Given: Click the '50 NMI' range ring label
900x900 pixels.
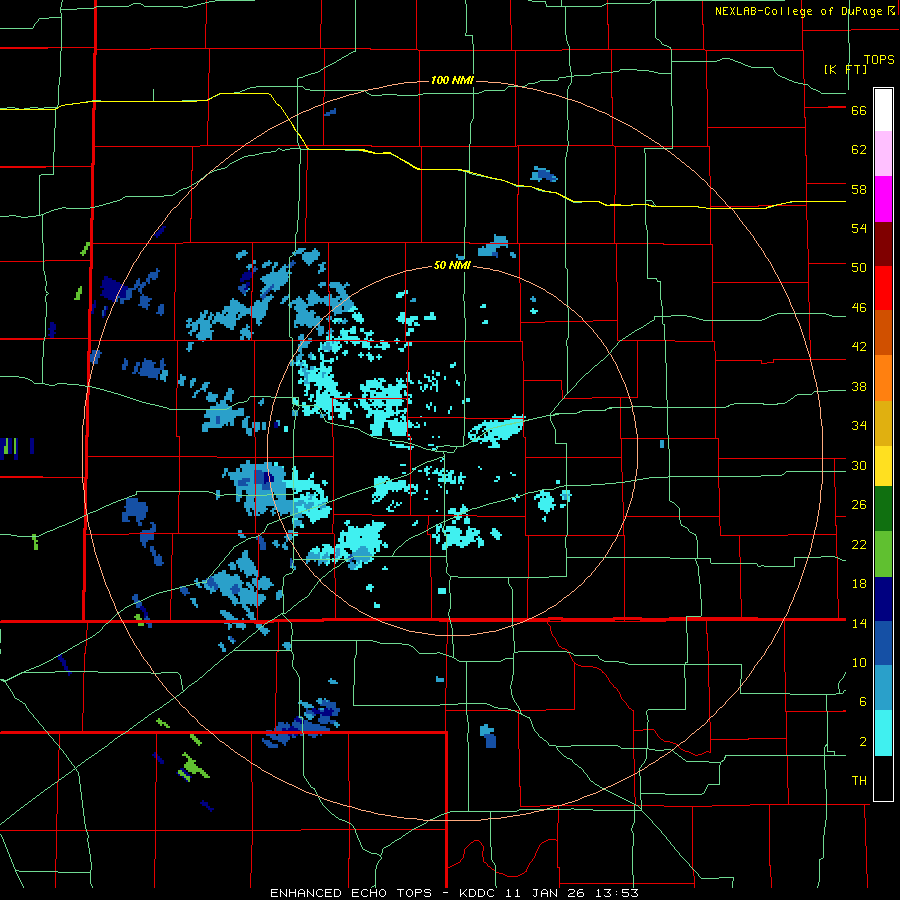Looking at the screenshot, I should point(452,265).
